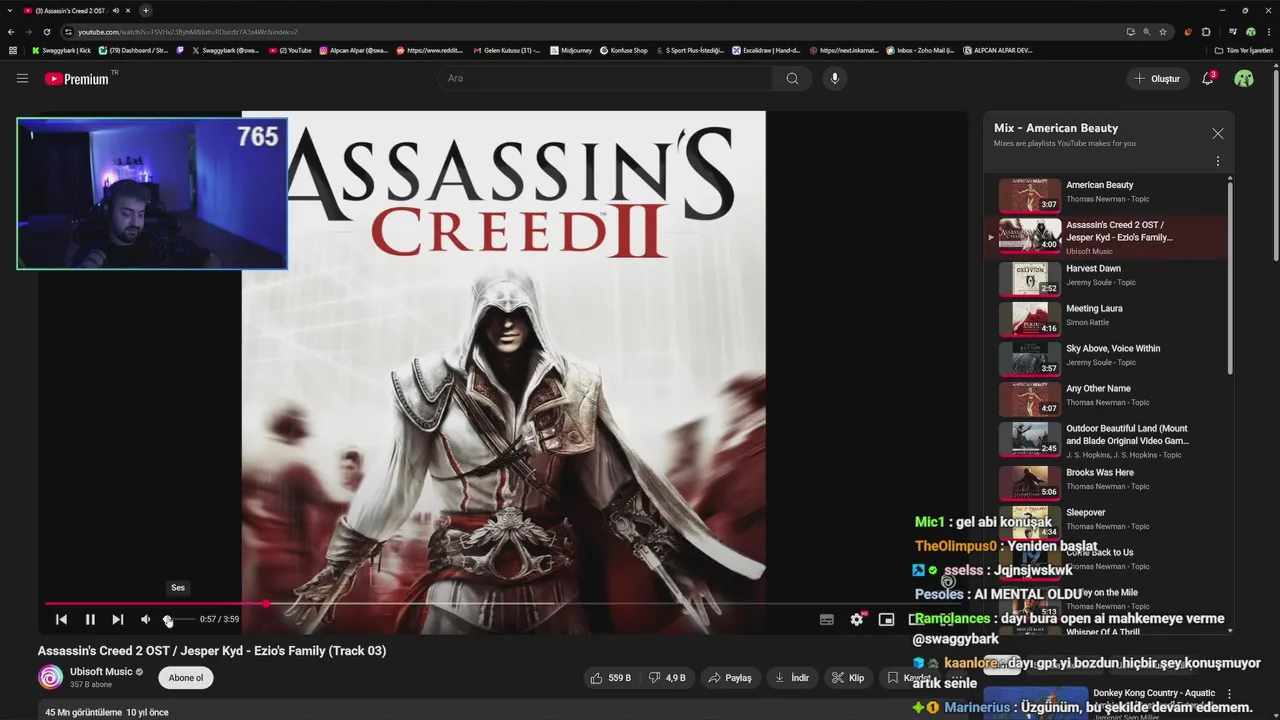Open the account avatar menu
1280x720 pixels.
pos(1244,78)
